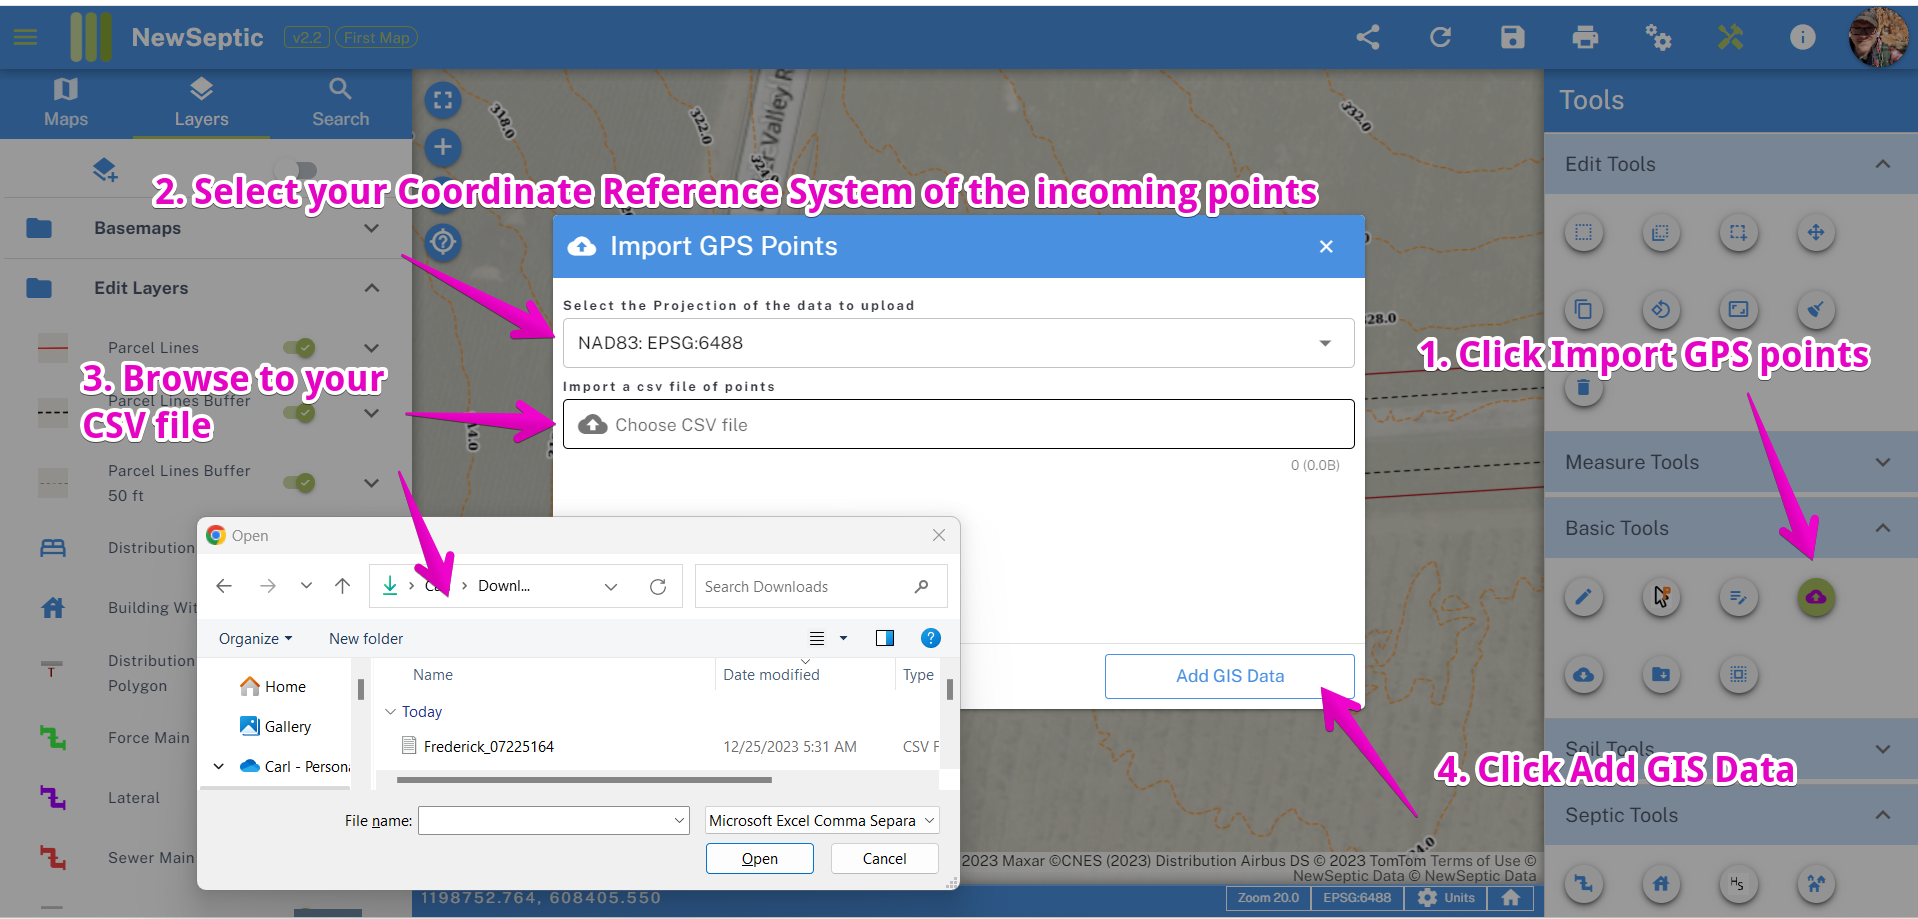Expand the Measure Tools section

click(x=1883, y=462)
